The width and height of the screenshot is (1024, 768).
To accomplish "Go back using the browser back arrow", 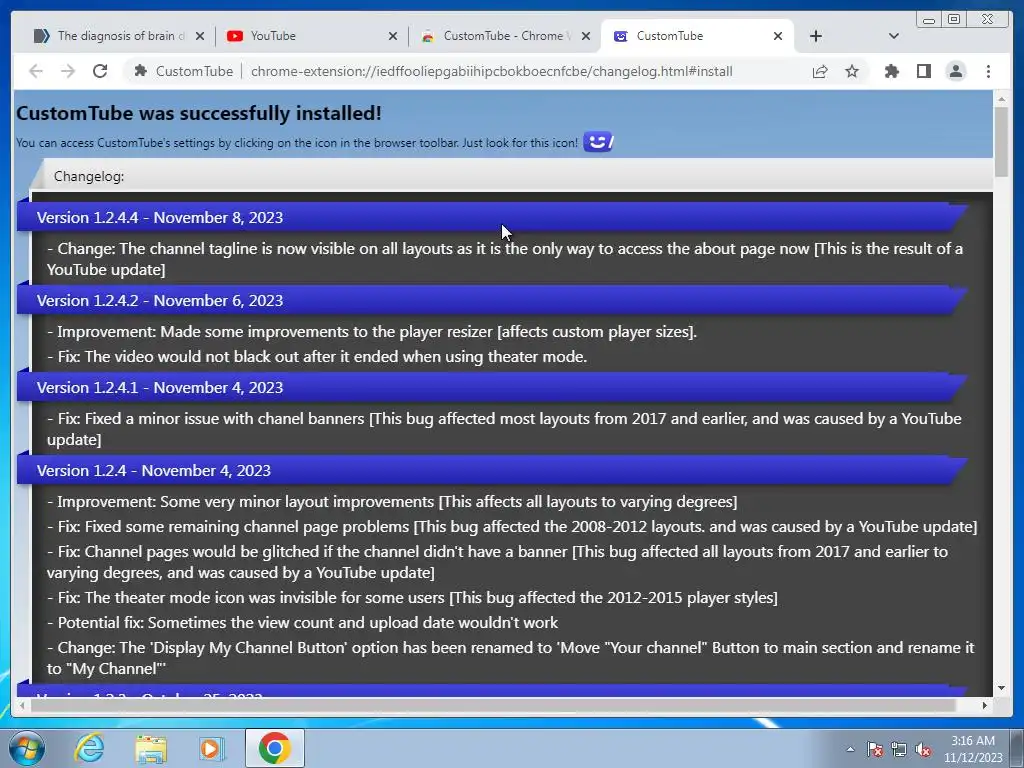I will click(36, 71).
